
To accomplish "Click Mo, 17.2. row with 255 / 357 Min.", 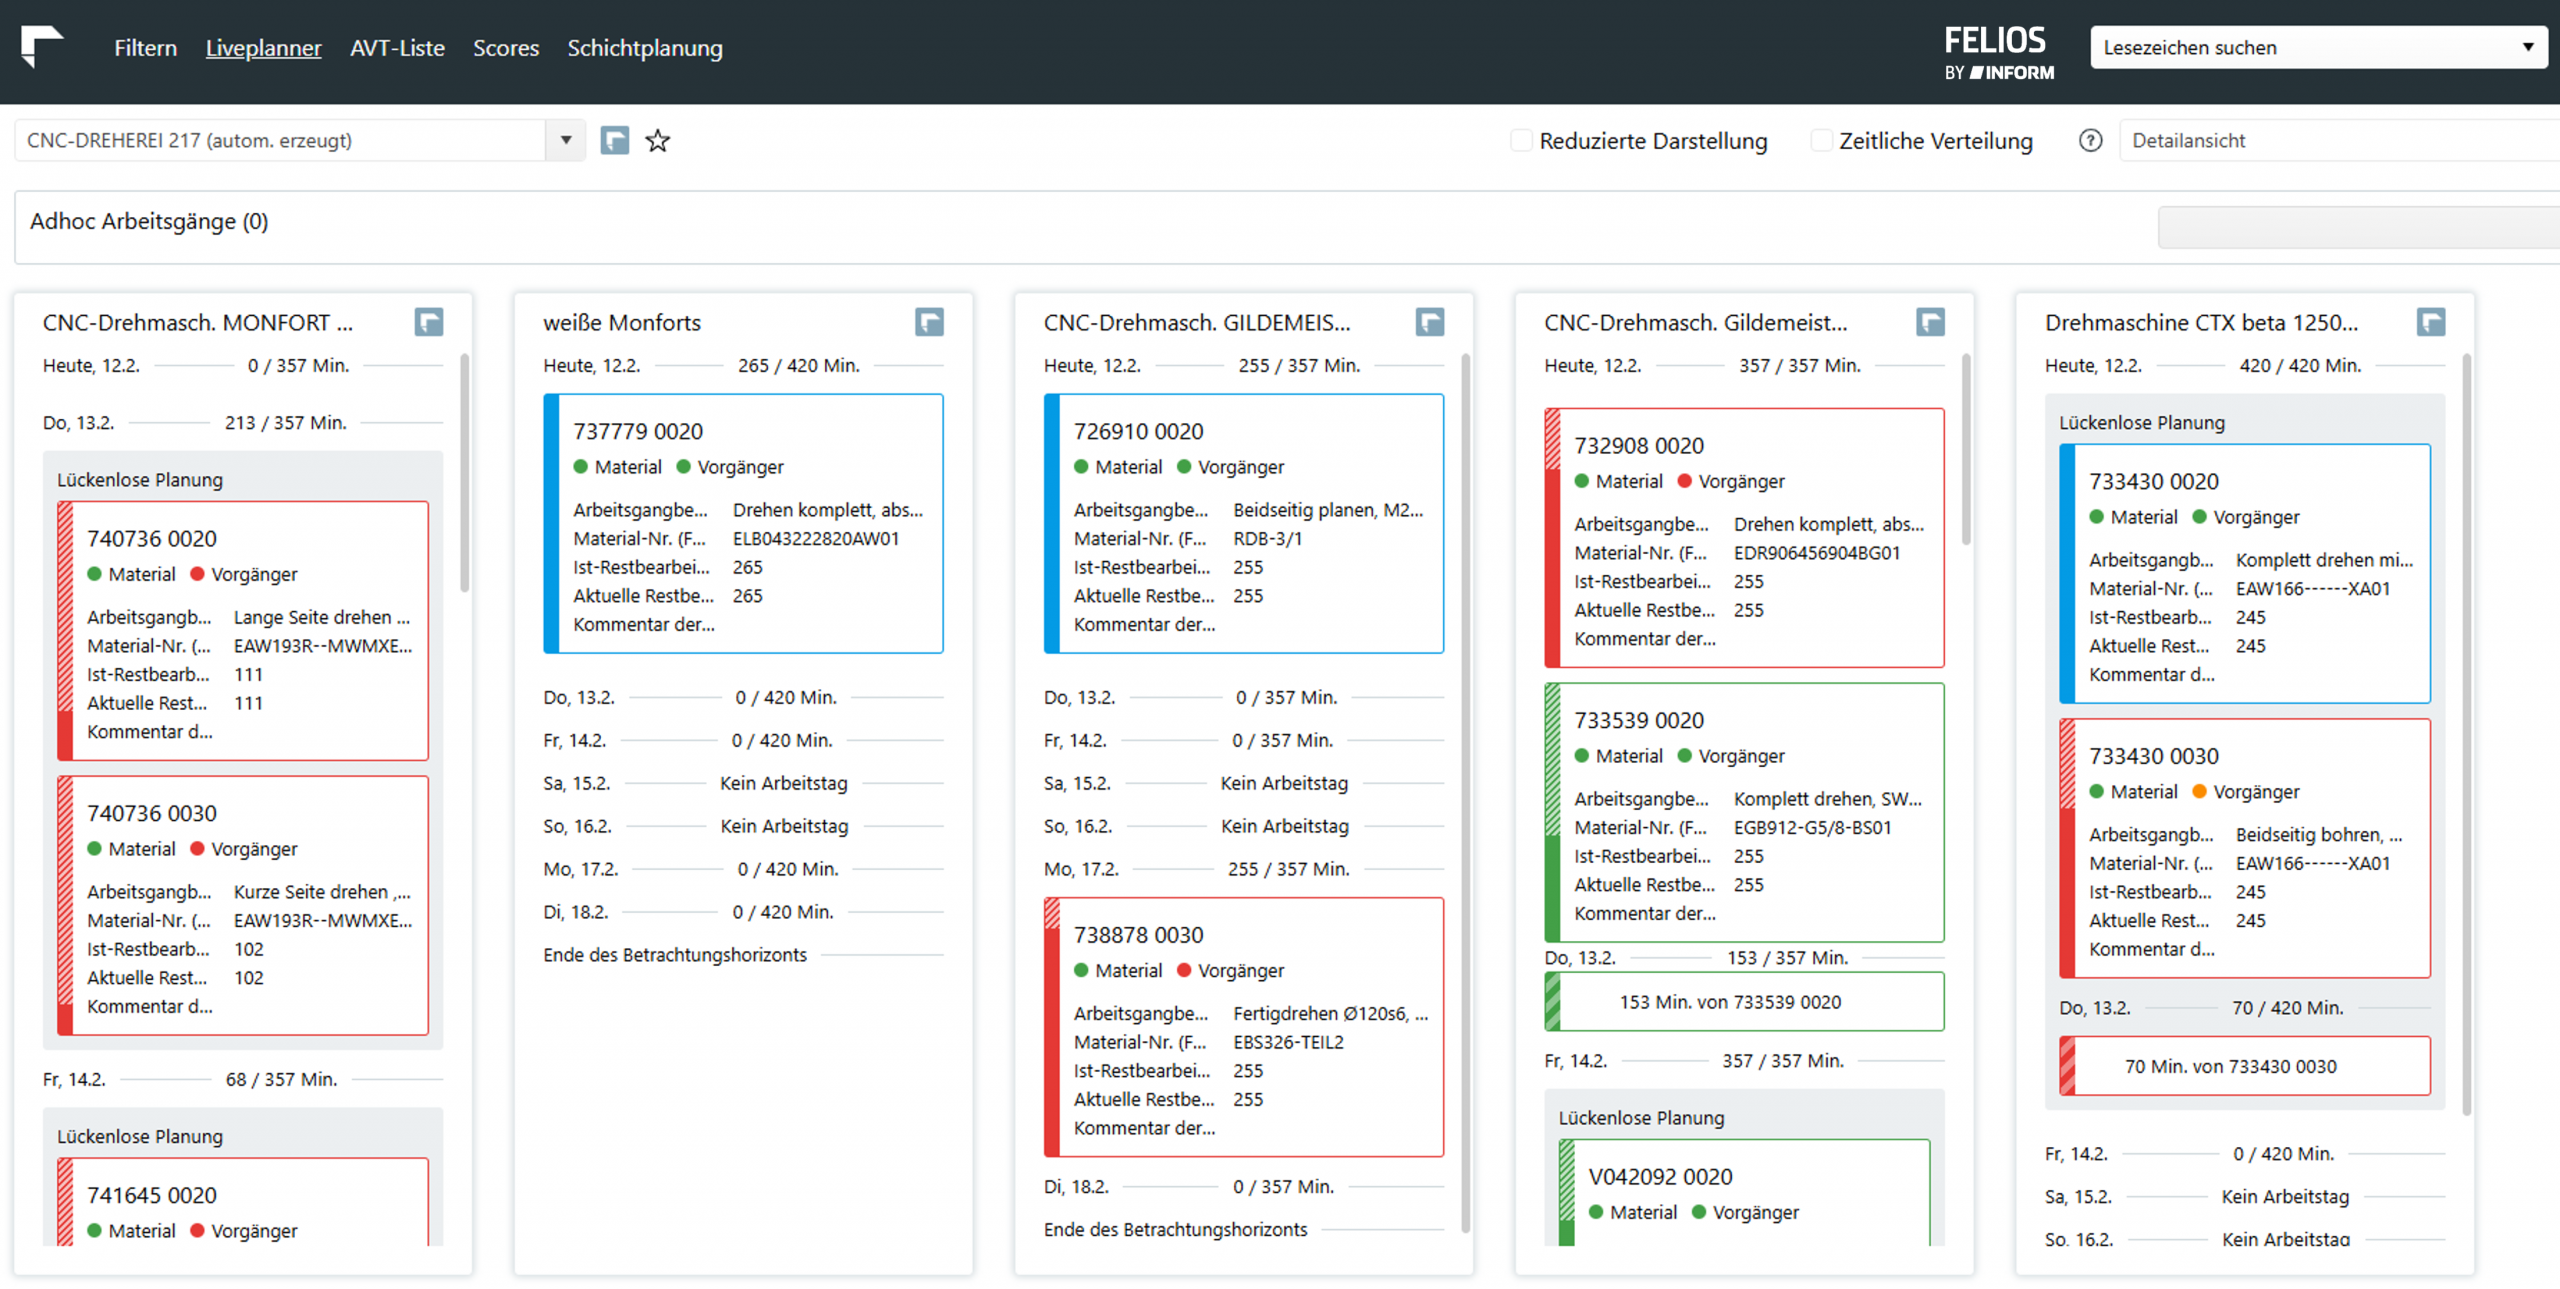I will click(1244, 869).
